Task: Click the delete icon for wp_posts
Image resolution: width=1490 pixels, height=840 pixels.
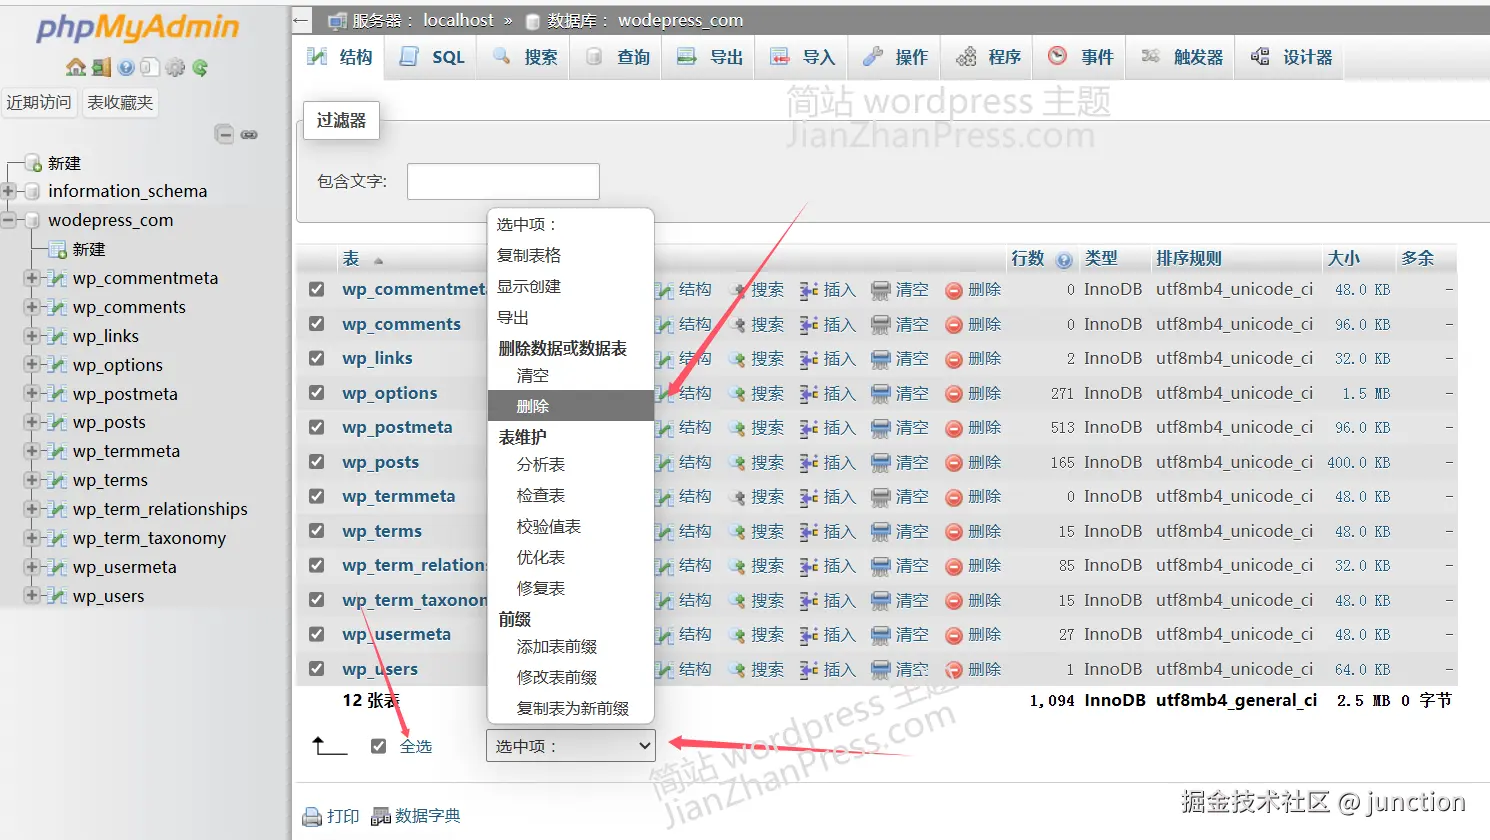Action: coord(954,463)
